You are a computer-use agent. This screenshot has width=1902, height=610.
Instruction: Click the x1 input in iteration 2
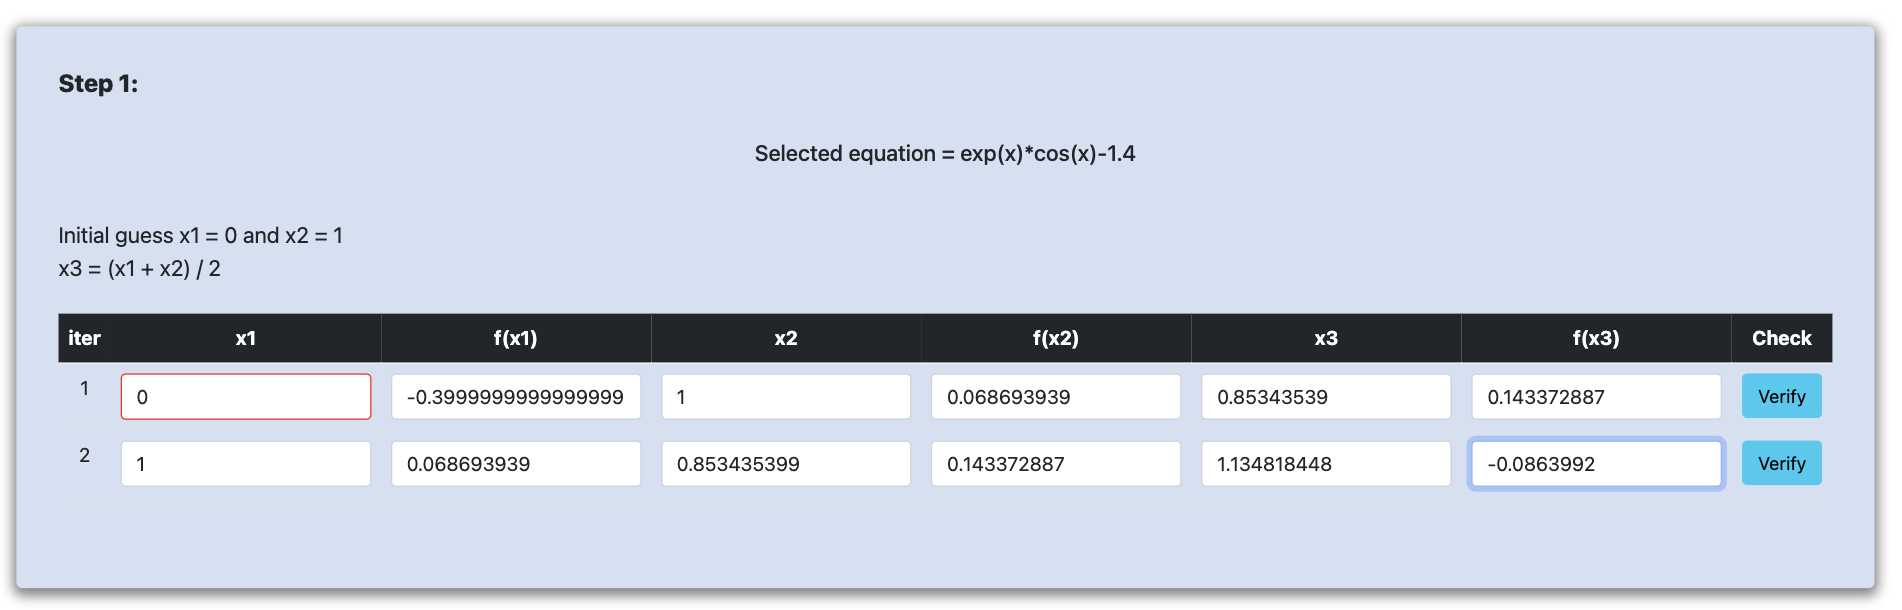click(x=246, y=464)
